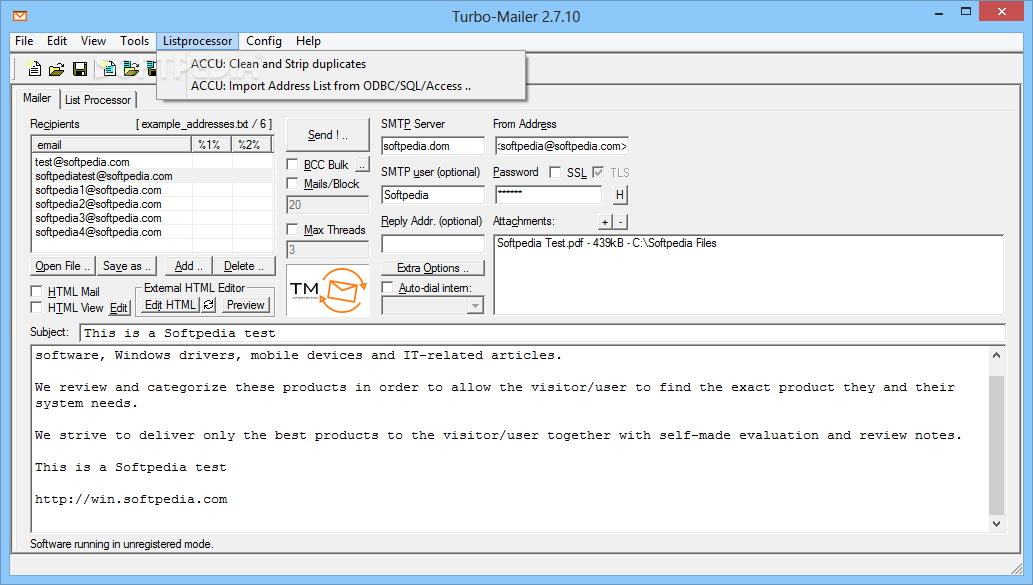The image size is (1033, 585).
Task: Click the '..' button next to BCC Bulk
Action: [362, 165]
